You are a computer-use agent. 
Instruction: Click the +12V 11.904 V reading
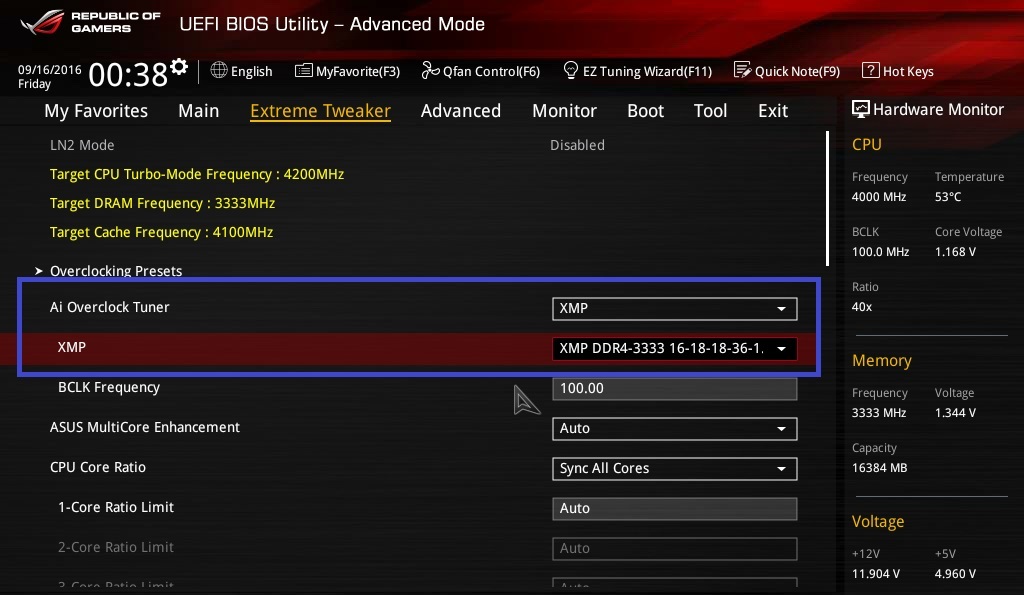[x=876, y=573]
